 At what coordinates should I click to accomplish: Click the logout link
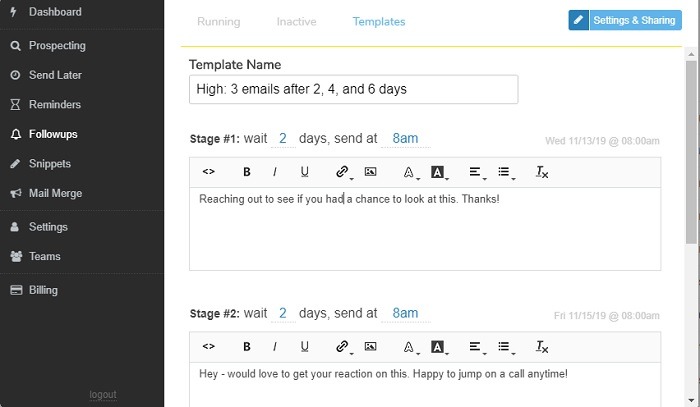tap(103, 395)
